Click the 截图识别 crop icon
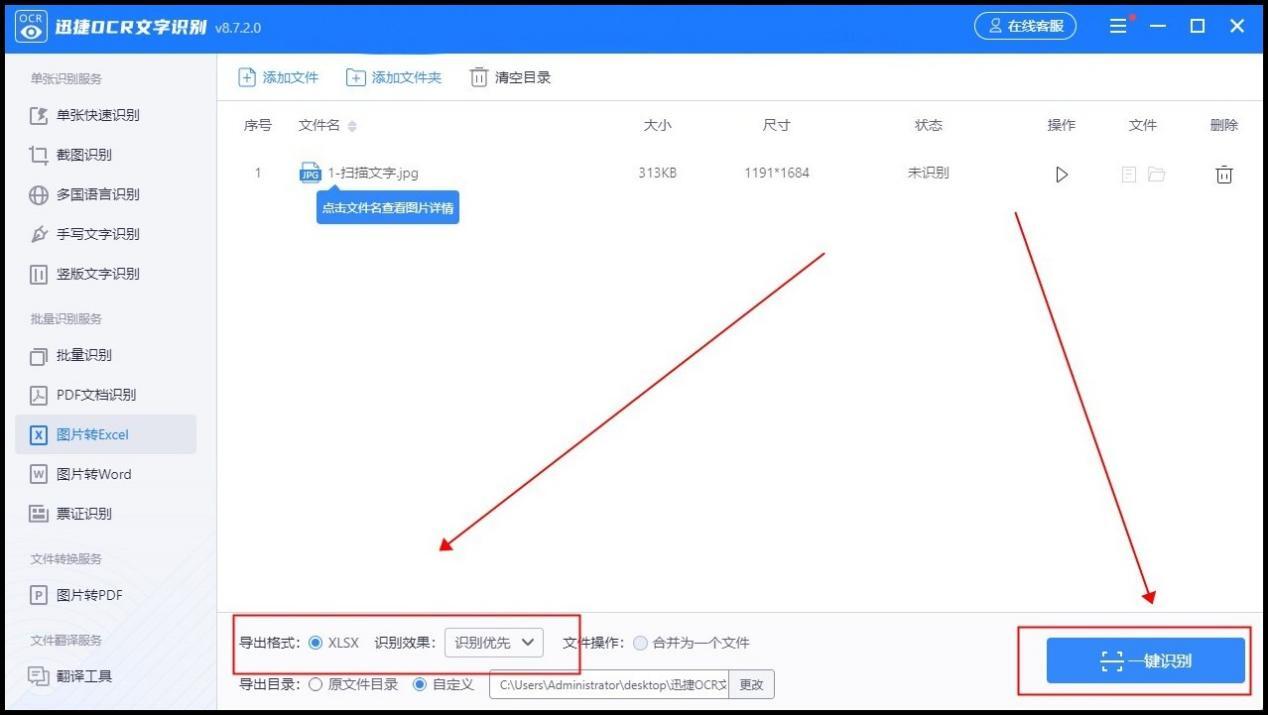The width and height of the screenshot is (1268, 715). 39,155
